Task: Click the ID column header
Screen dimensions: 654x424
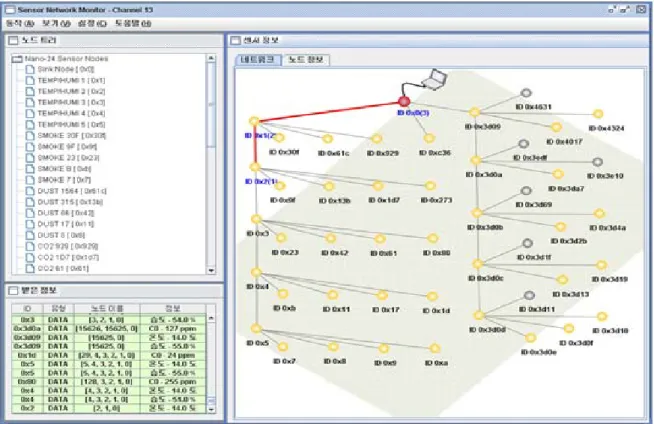Action: pos(27,309)
